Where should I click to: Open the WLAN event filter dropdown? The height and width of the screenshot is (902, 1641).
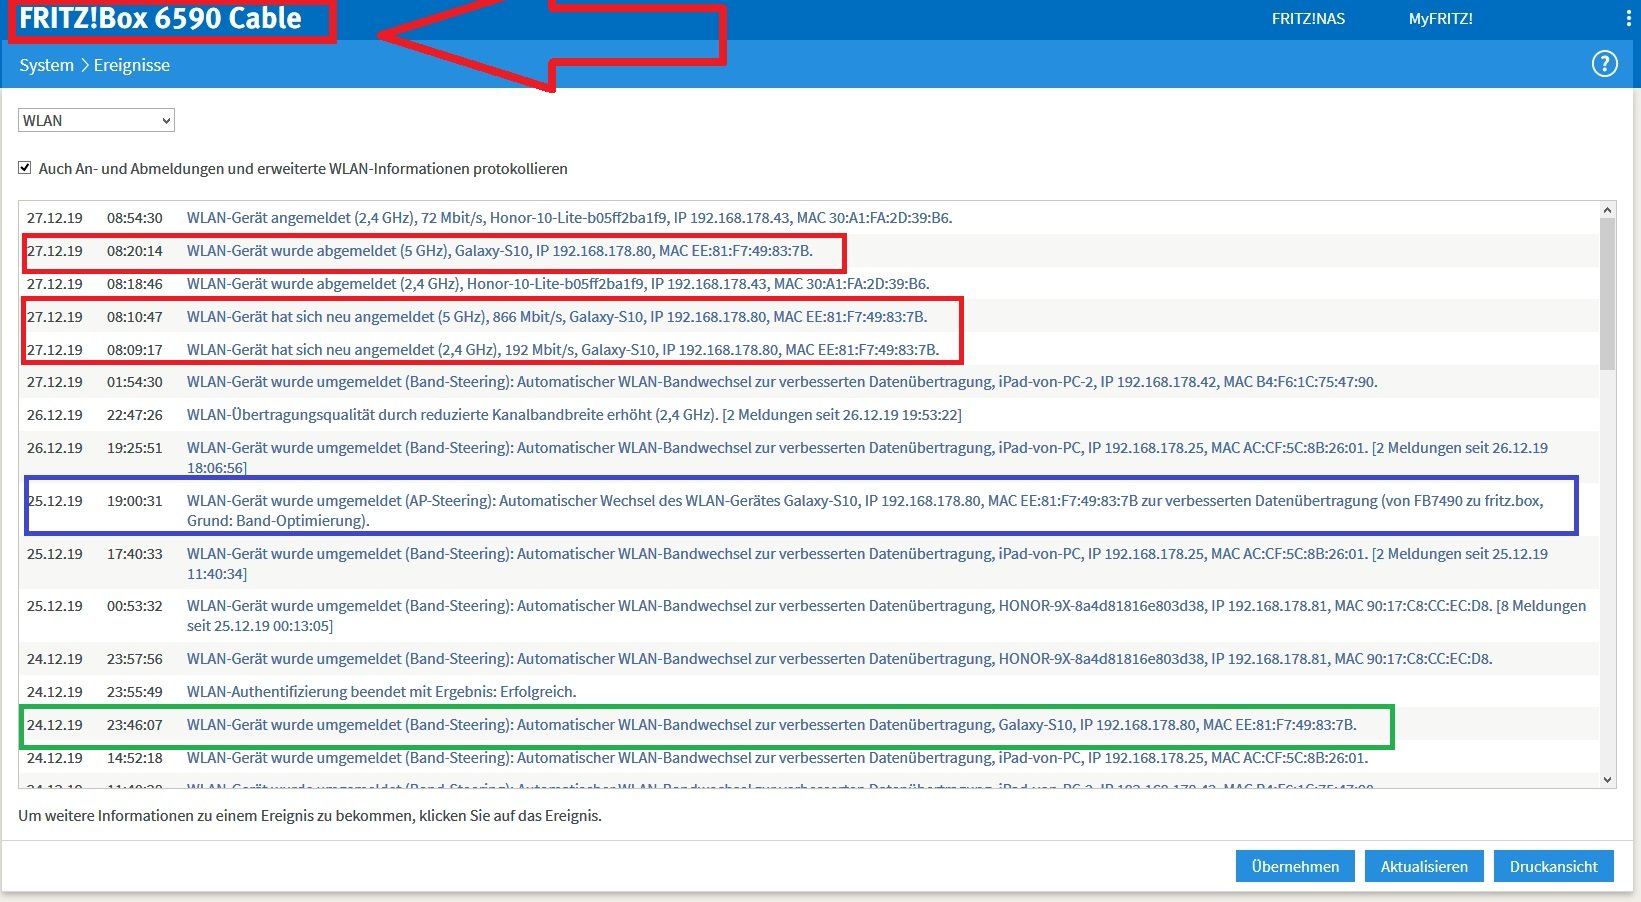coord(96,120)
